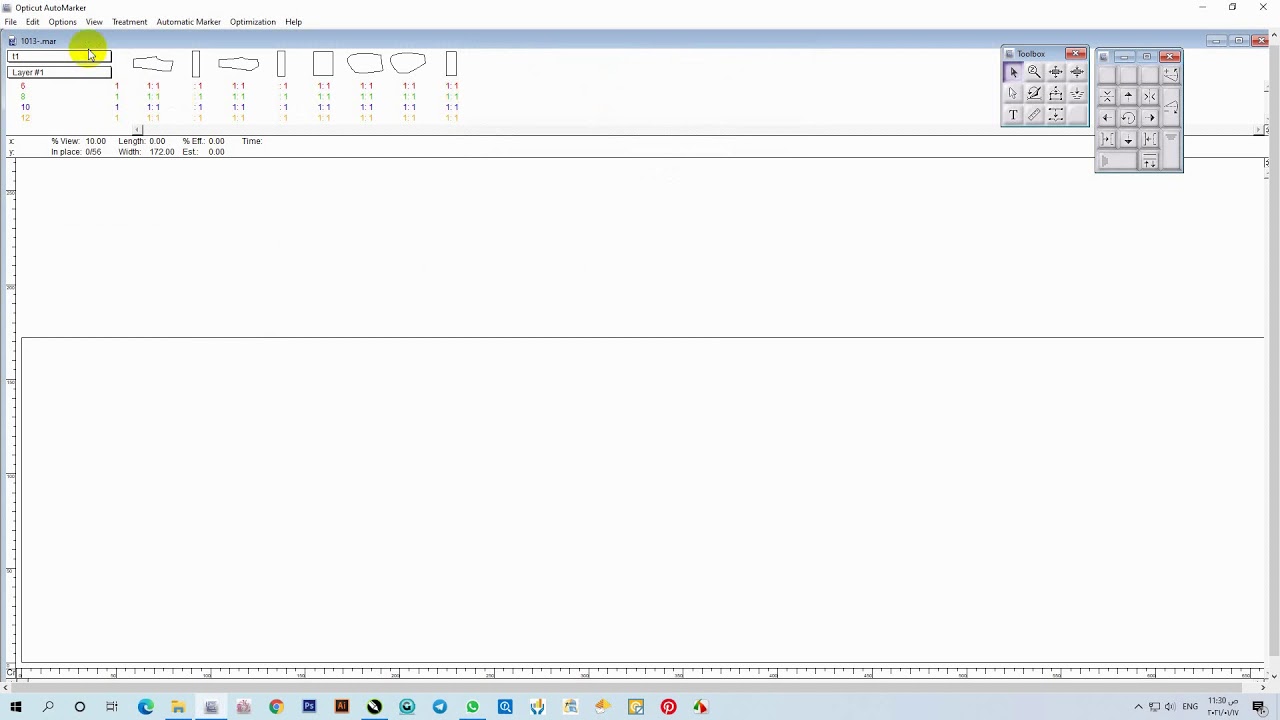Click the push-right bracket icon
This screenshot has width=1280, height=720.
tap(1107, 139)
